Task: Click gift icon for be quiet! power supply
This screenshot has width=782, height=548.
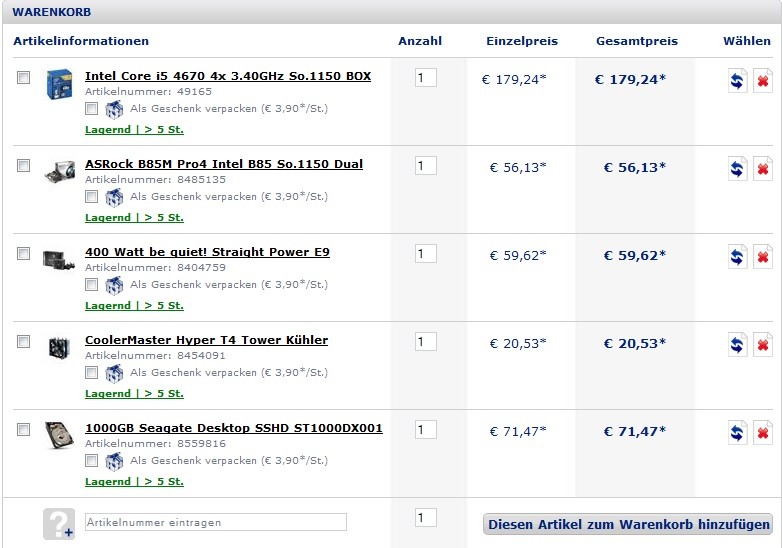Action: tap(114, 285)
